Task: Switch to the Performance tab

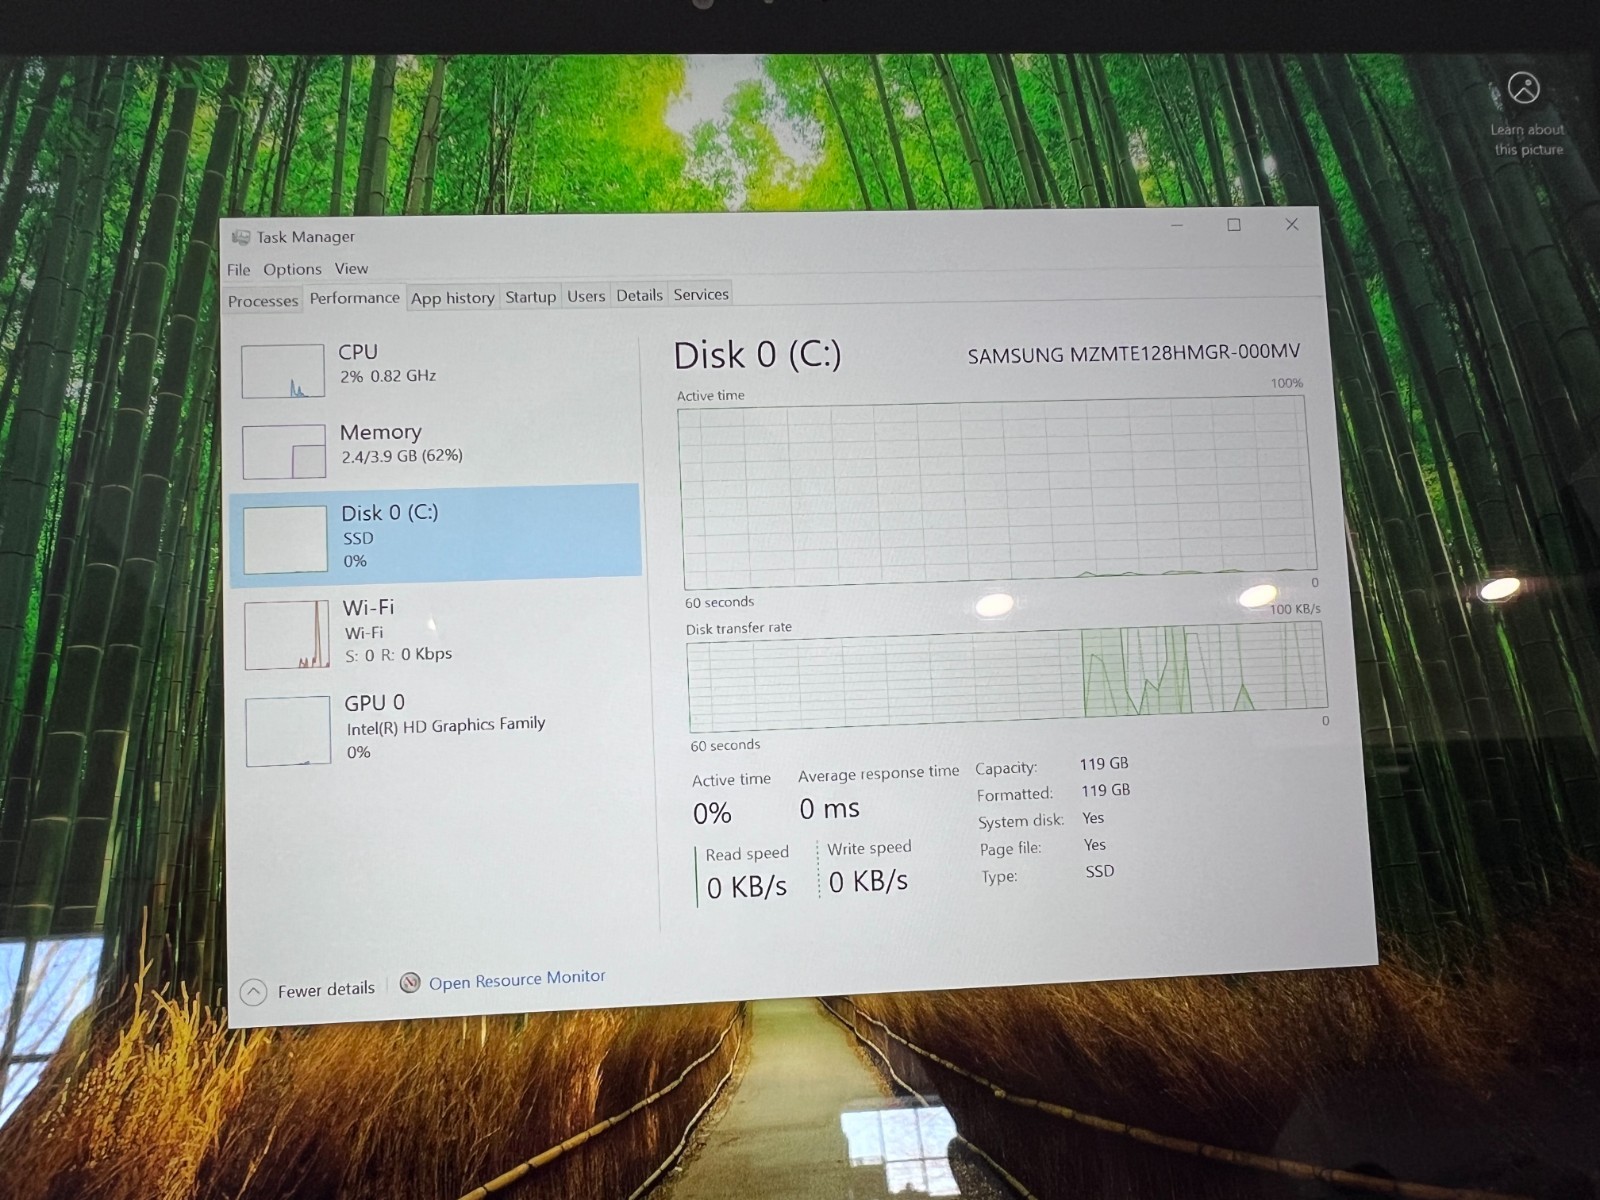Action: 354,298
